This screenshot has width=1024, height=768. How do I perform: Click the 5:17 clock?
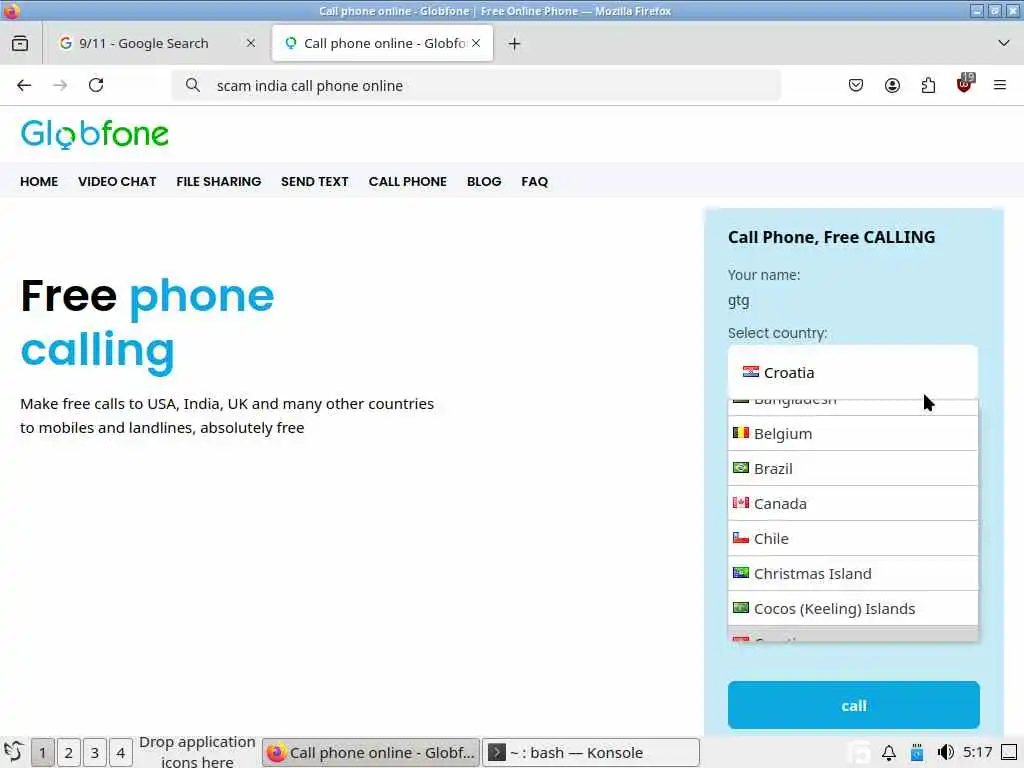(x=978, y=752)
